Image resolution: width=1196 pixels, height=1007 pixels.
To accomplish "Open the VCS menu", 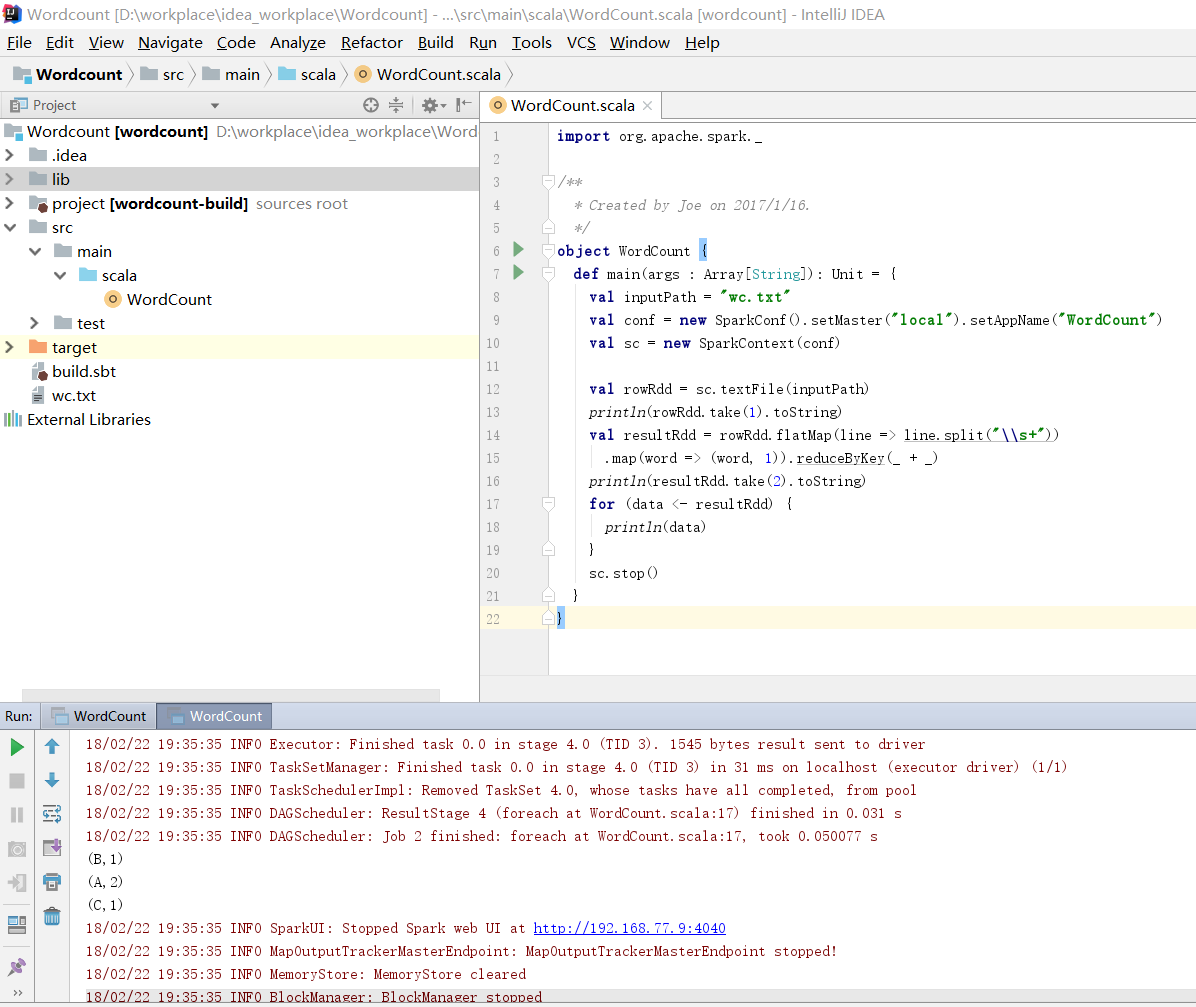I will point(581,43).
